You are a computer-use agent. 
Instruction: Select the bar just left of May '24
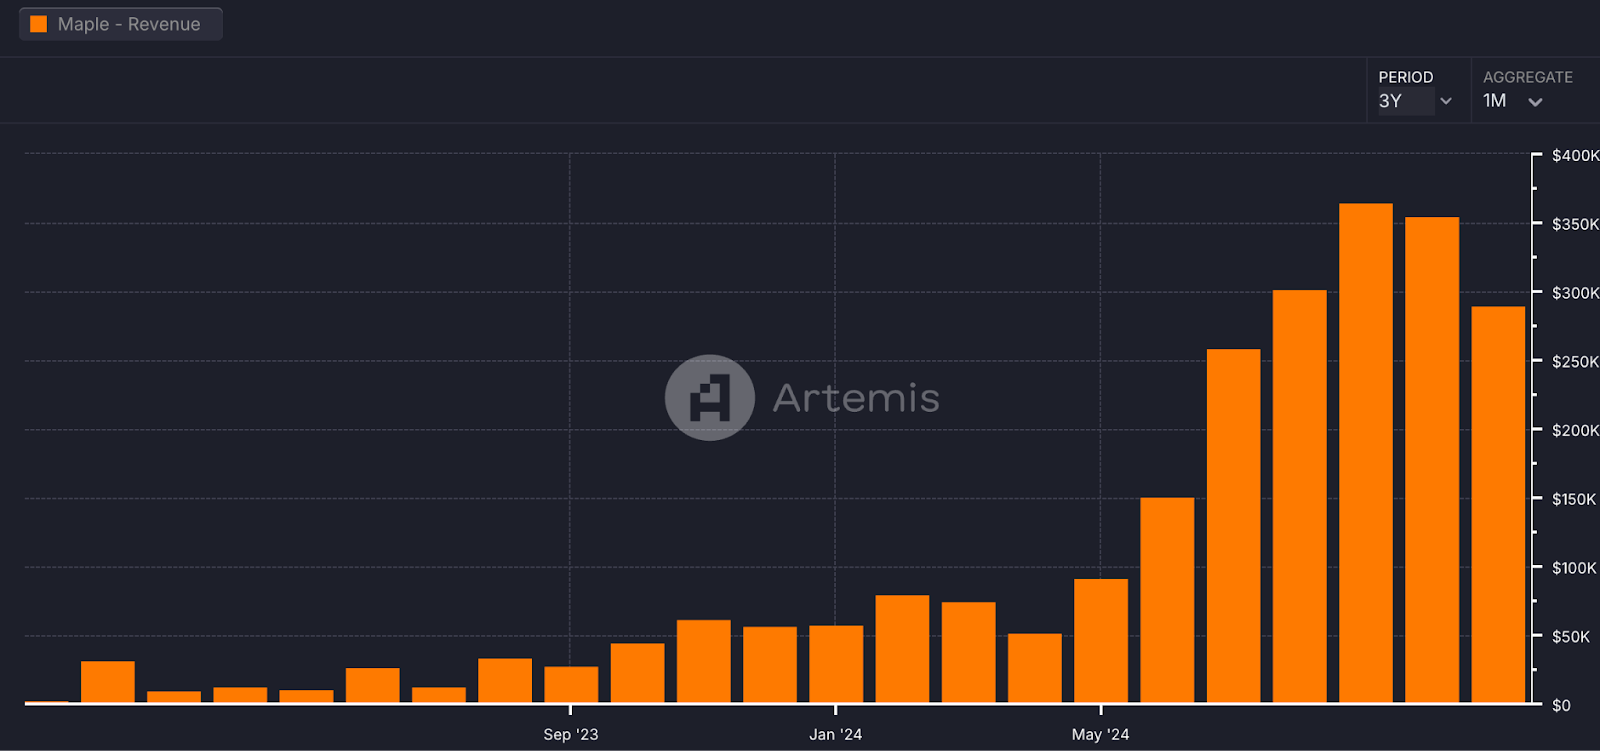click(x=1035, y=668)
